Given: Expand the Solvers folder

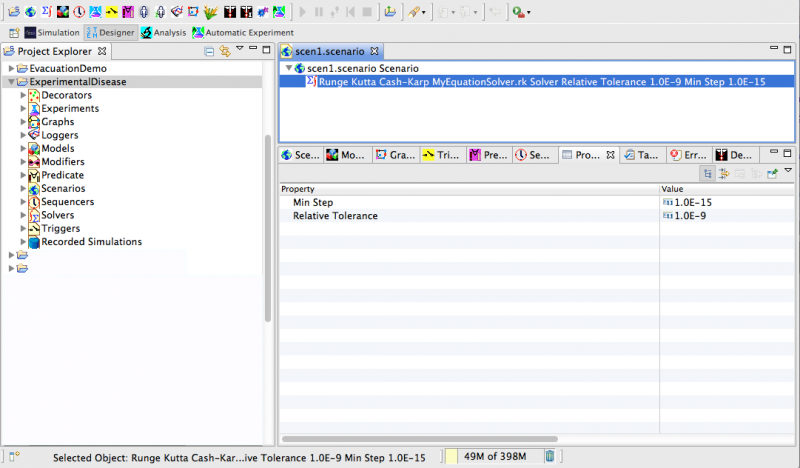Looking at the screenshot, I should pyautogui.click(x=23, y=215).
